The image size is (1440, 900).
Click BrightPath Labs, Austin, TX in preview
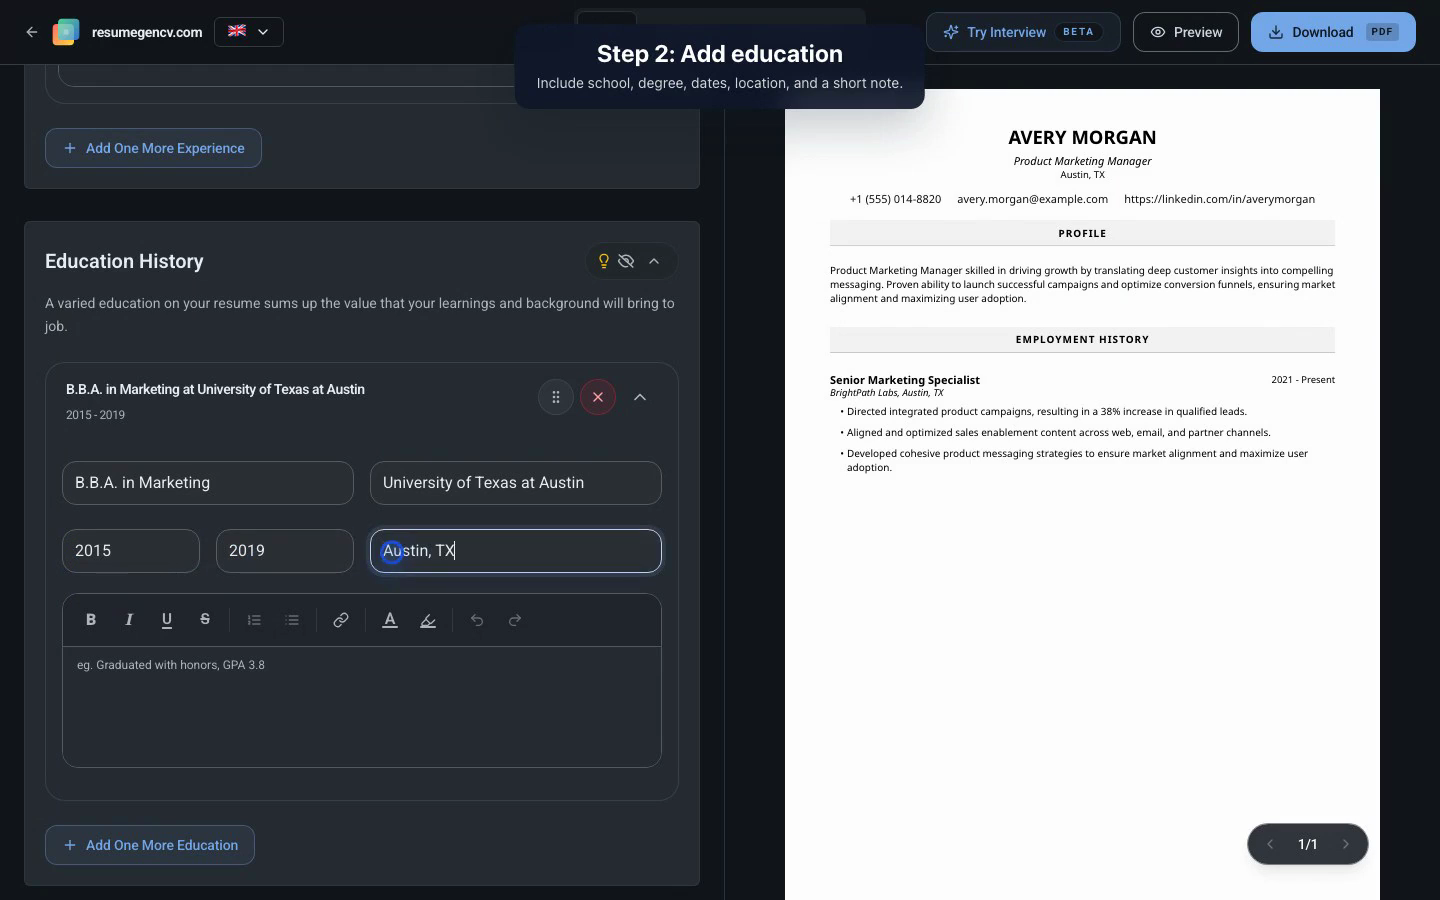pos(887,393)
